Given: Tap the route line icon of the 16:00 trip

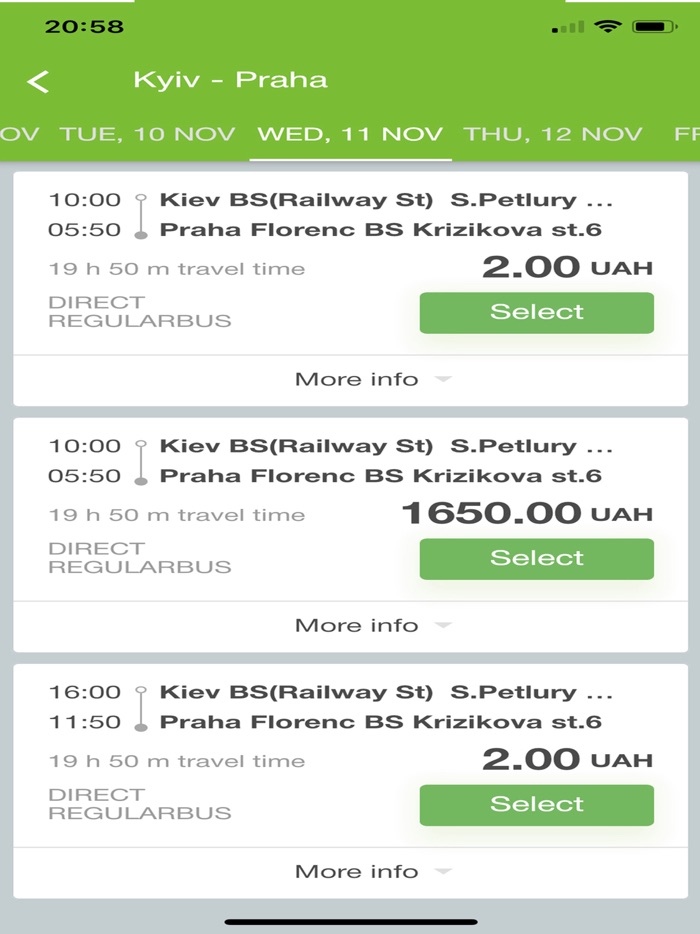Looking at the screenshot, I should pyautogui.click(x=141, y=707).
